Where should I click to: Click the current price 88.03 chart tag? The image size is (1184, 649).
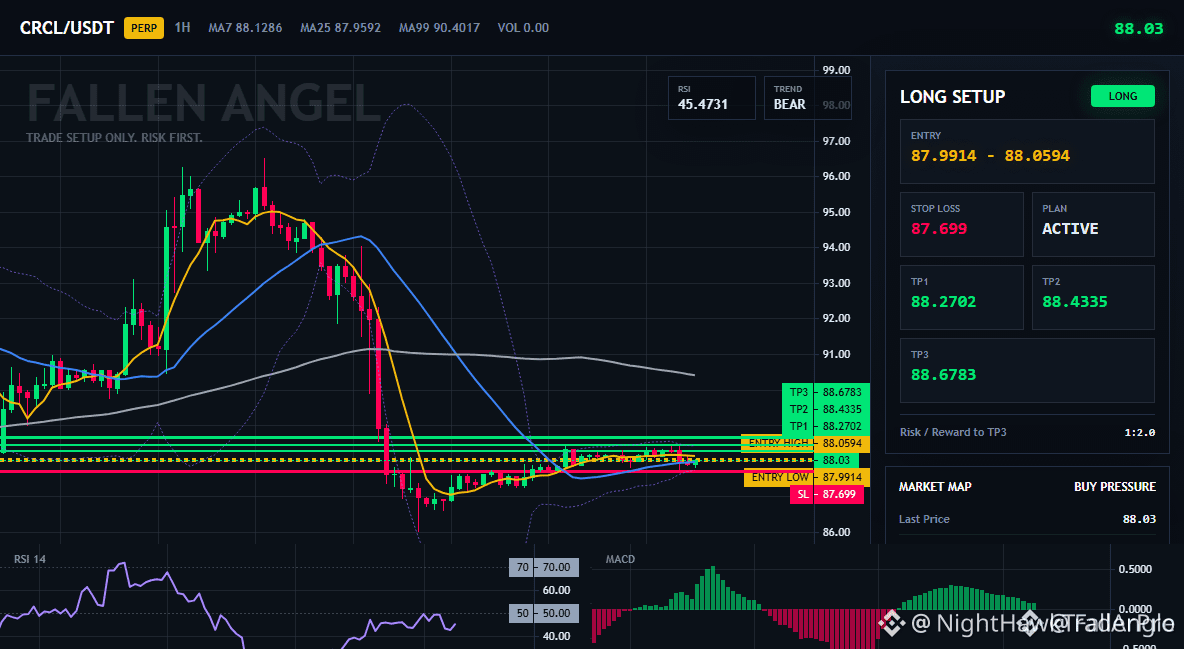(837, 460)
